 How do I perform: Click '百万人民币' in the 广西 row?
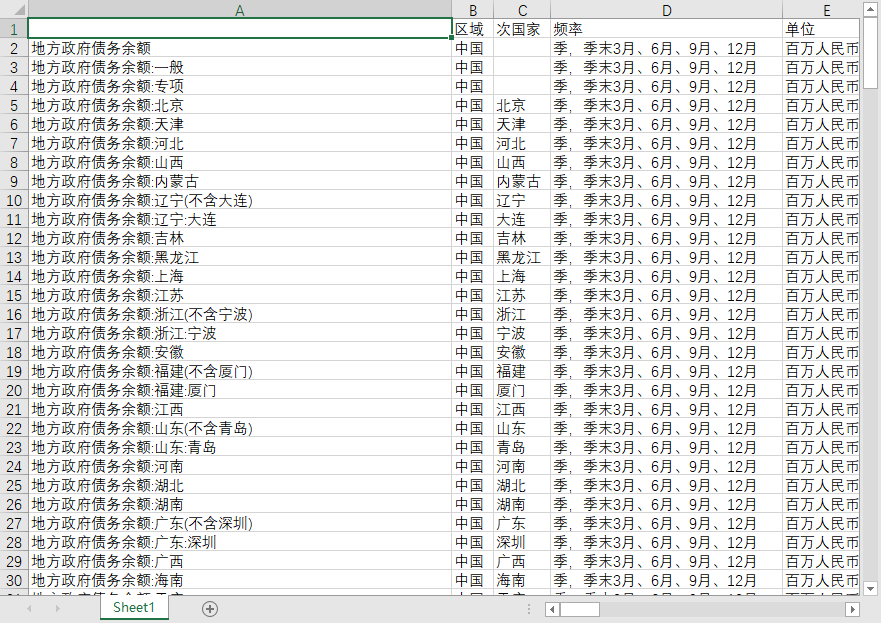tap(821, 562)
